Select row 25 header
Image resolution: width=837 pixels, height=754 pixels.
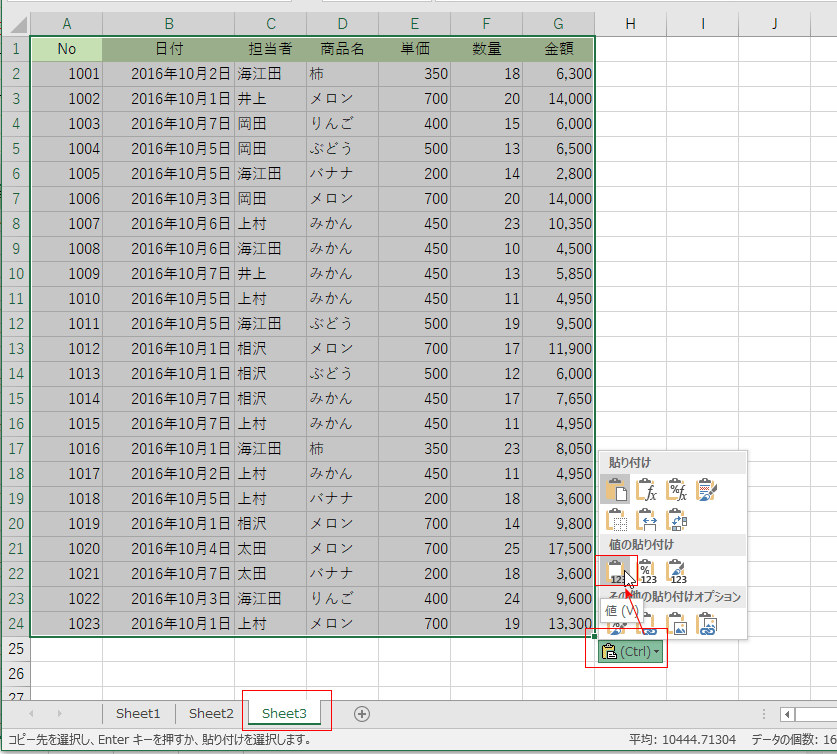point(15,648)
